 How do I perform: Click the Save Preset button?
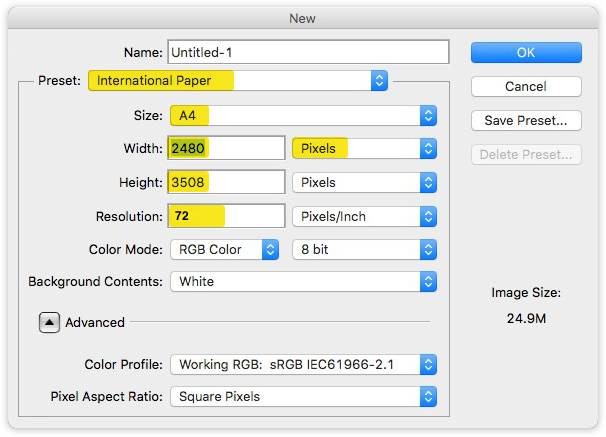525,121
